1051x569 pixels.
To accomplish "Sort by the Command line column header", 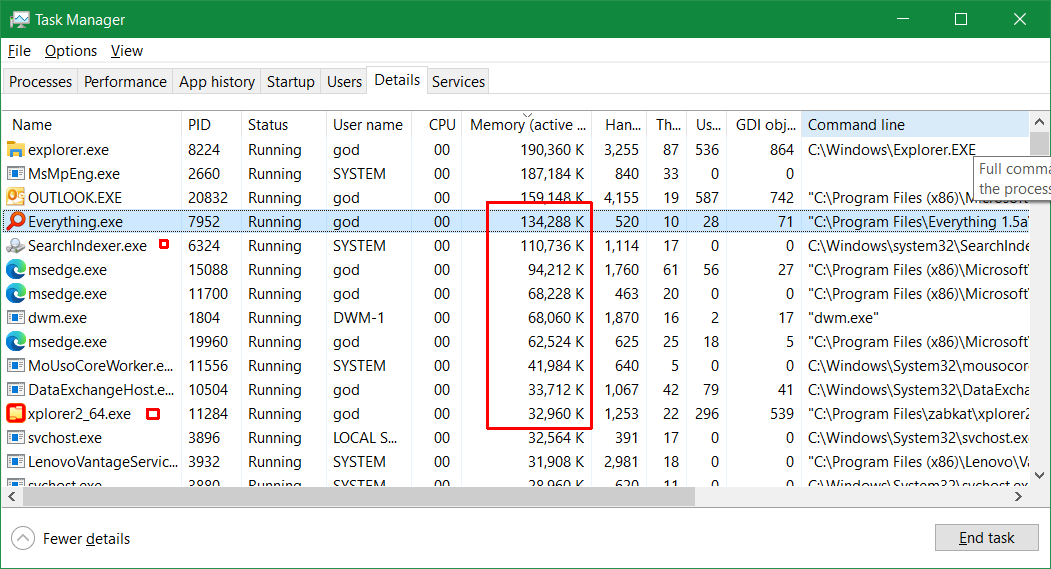I will (x=916, y=125).
